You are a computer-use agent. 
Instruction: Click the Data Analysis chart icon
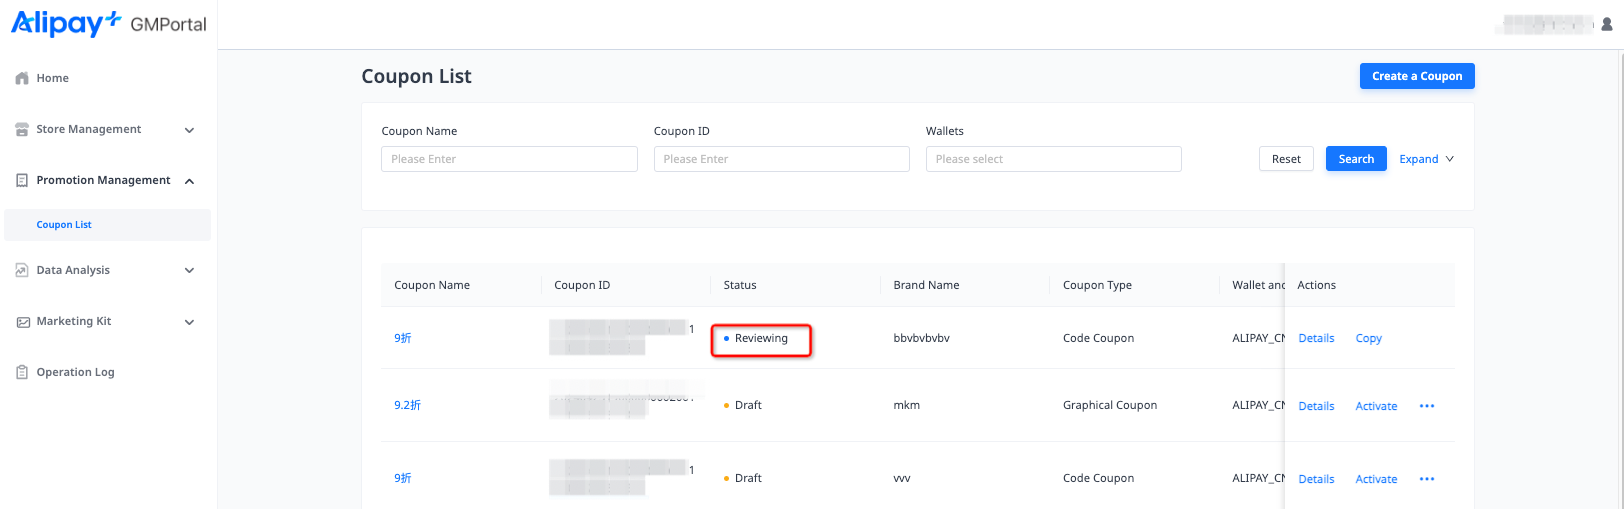(22, 271)
